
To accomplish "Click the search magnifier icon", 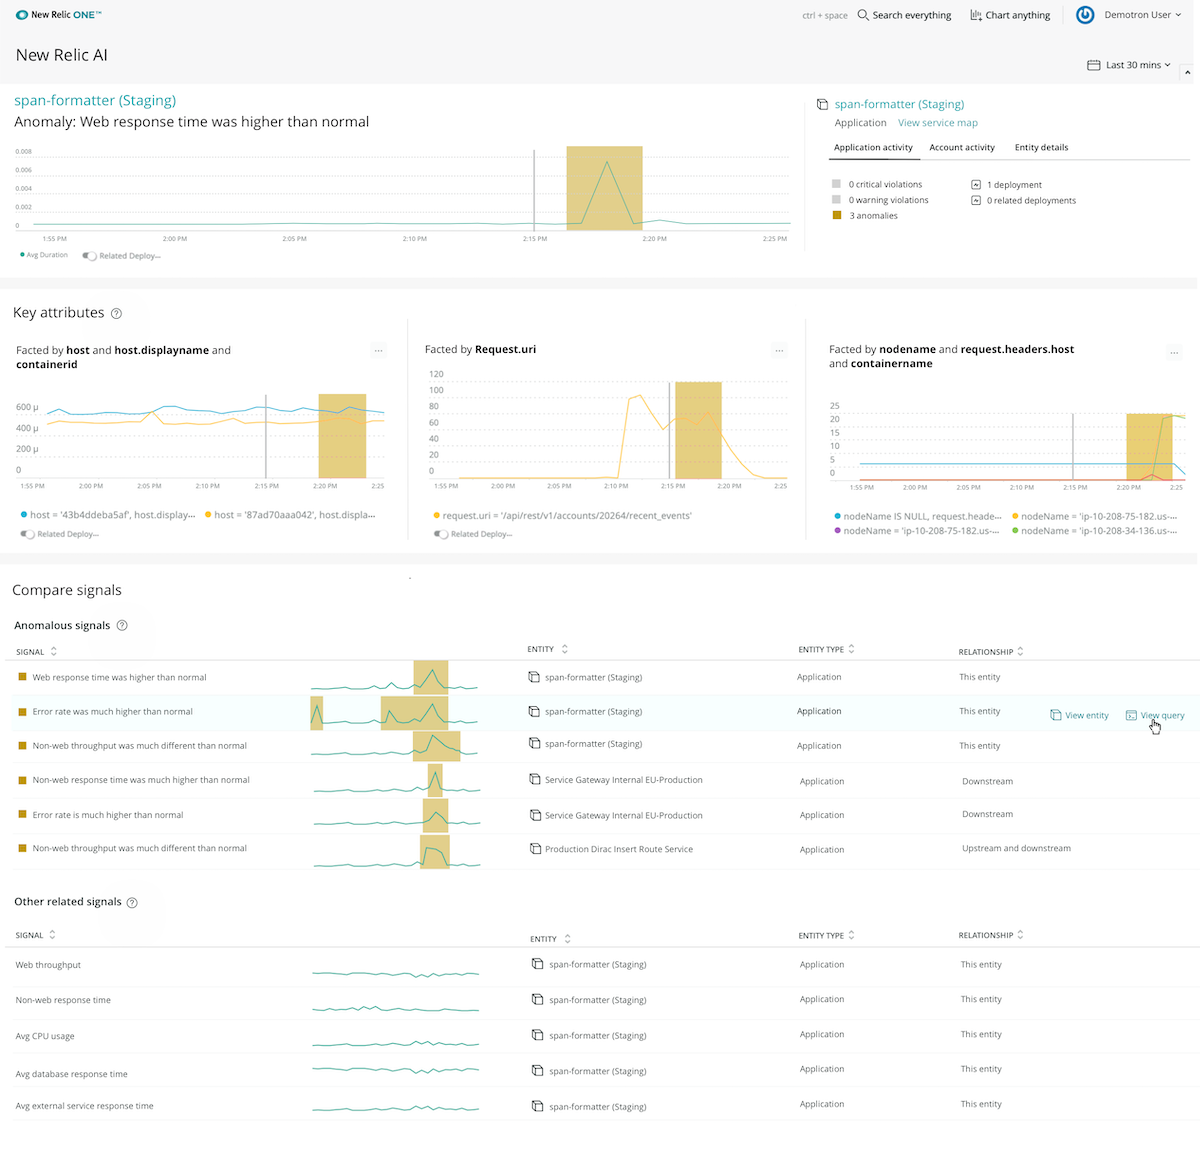I will 863,15.
